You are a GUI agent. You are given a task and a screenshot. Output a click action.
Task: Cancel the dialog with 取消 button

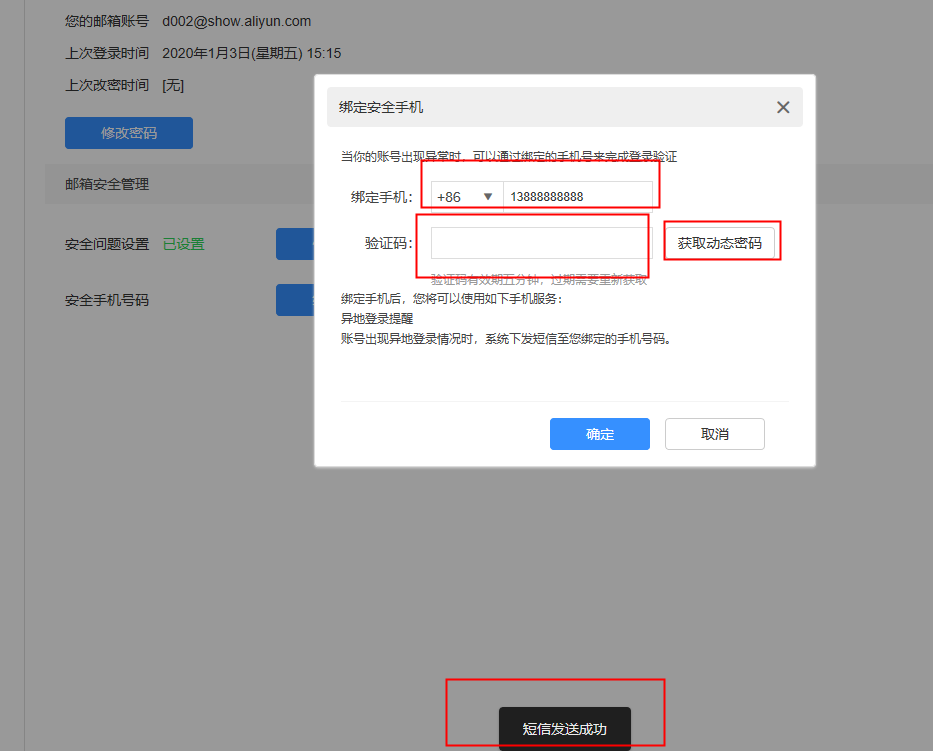tap(714, 434)
